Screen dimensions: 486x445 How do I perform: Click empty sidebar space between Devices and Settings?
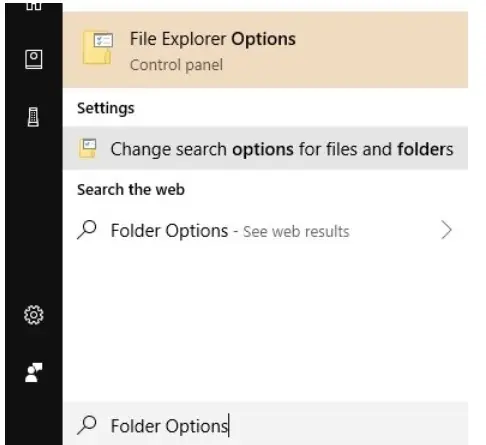coord(34,215)
